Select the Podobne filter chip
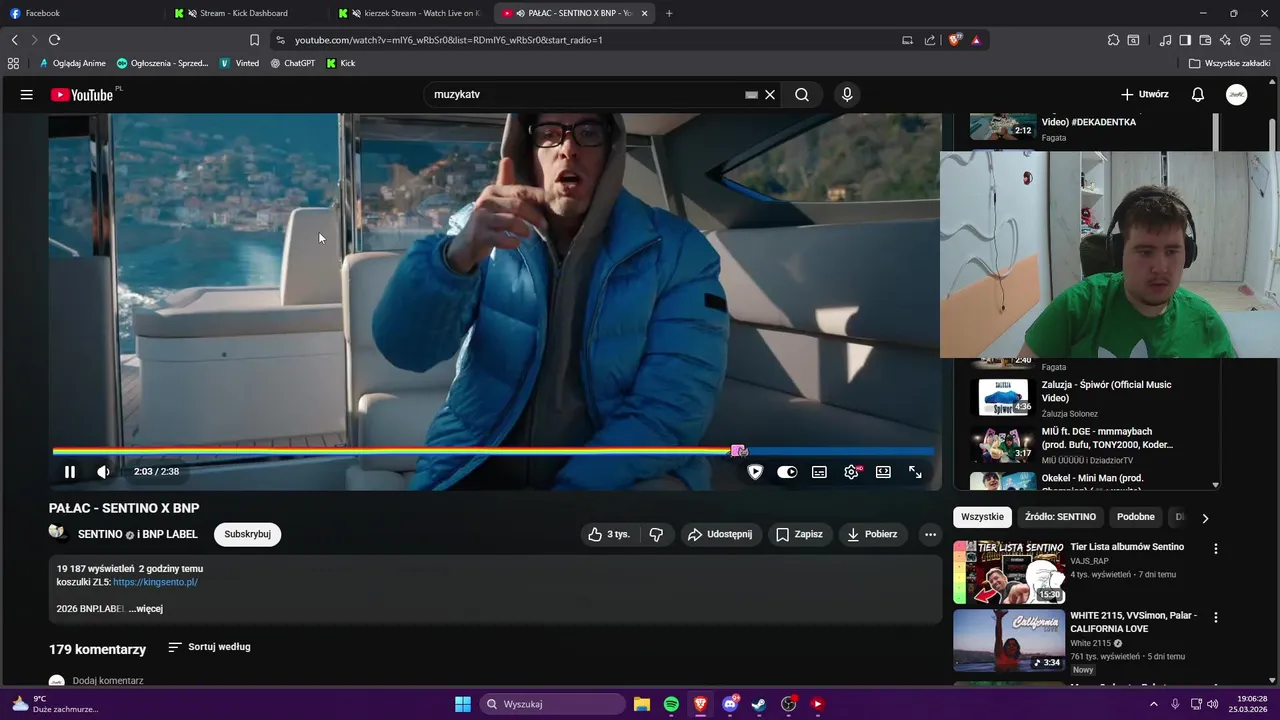Viewport: 1280px width, 720px height. pyautogui.click(x=1136, y=517)
